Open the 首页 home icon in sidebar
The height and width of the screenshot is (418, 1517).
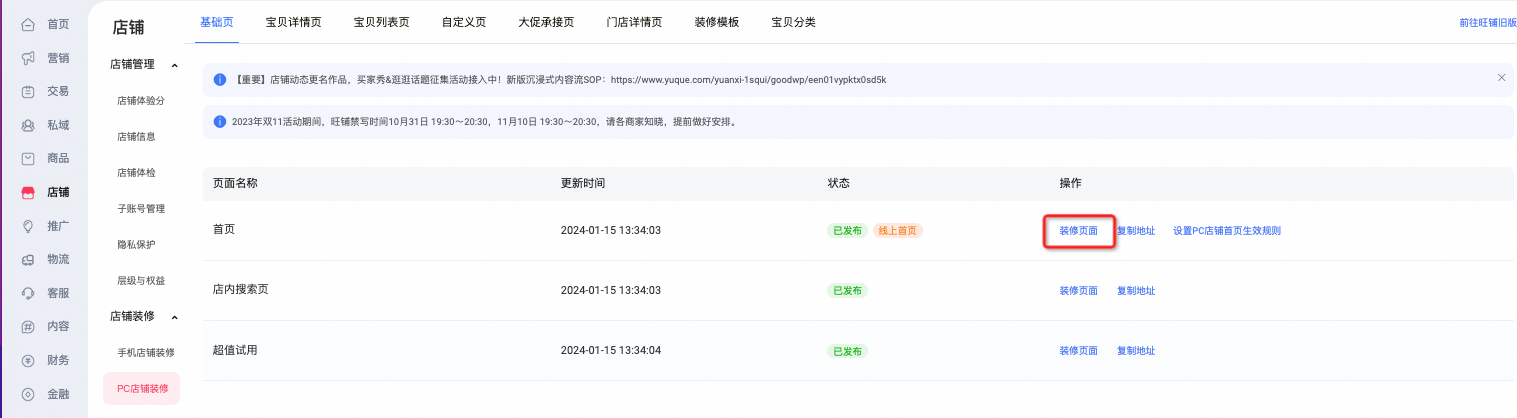[28, 24]
